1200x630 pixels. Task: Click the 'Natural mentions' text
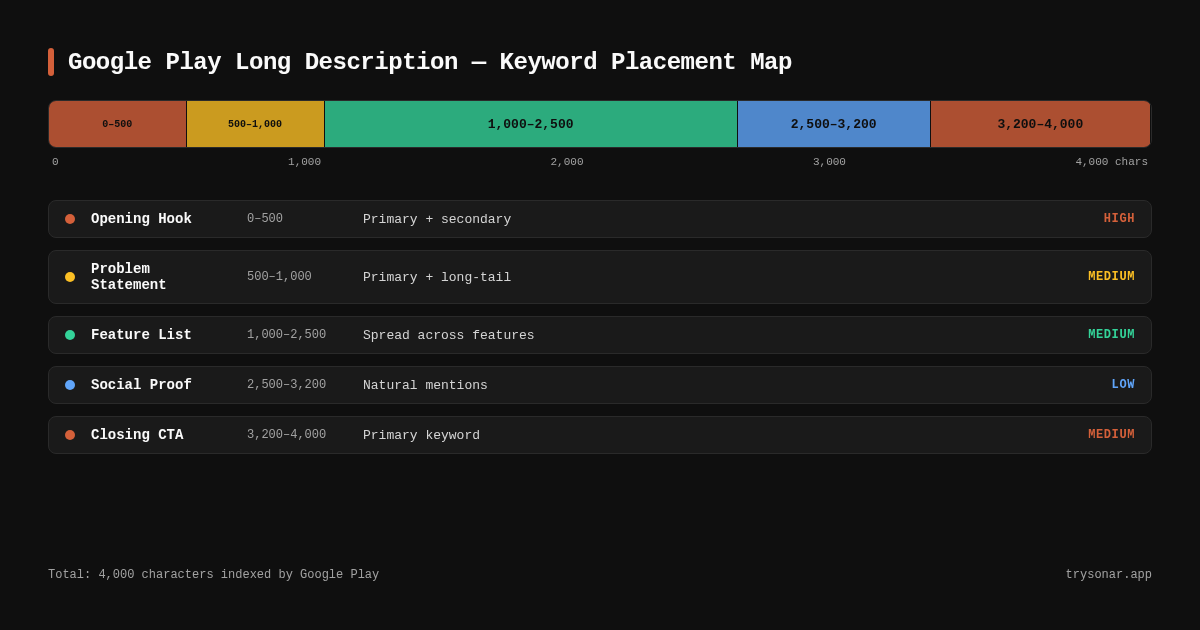(x=425, y=385)
